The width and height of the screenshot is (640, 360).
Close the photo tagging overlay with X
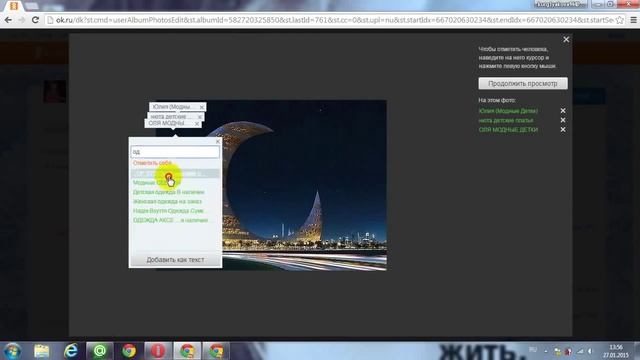pyautogui.click(x=566, y=40)
